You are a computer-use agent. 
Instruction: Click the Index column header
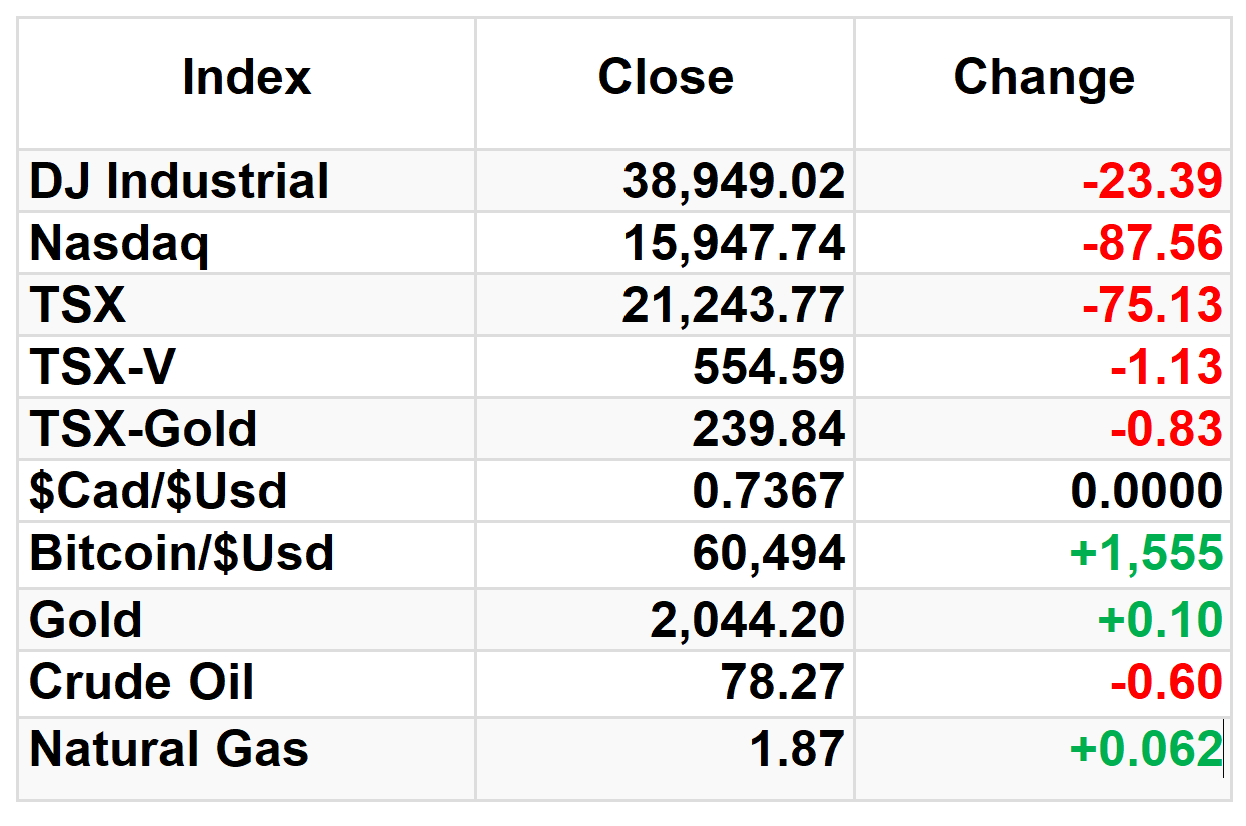246,78
